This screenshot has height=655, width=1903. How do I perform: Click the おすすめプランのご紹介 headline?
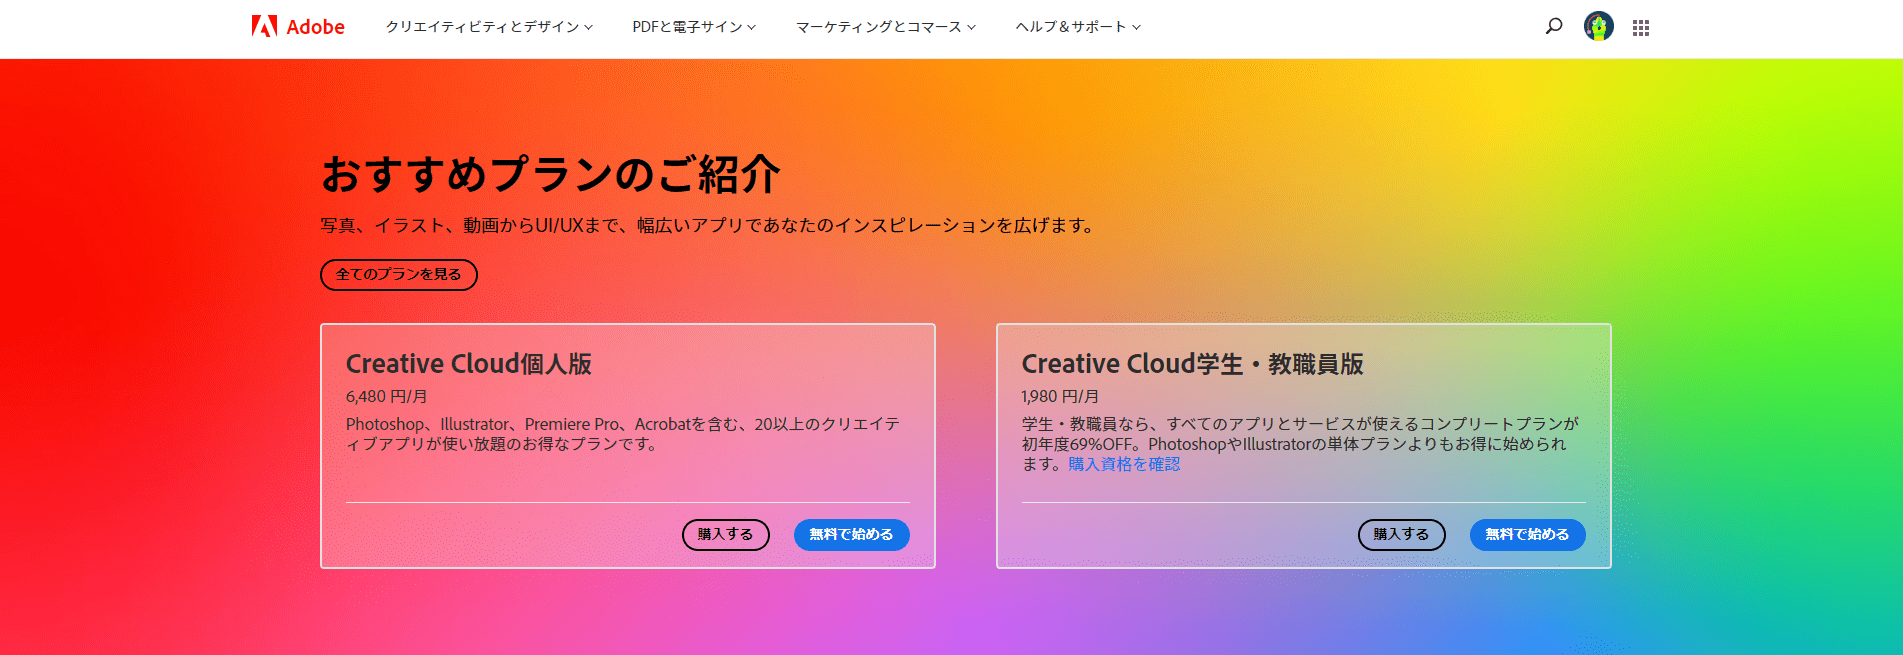[x=551, y=174]
